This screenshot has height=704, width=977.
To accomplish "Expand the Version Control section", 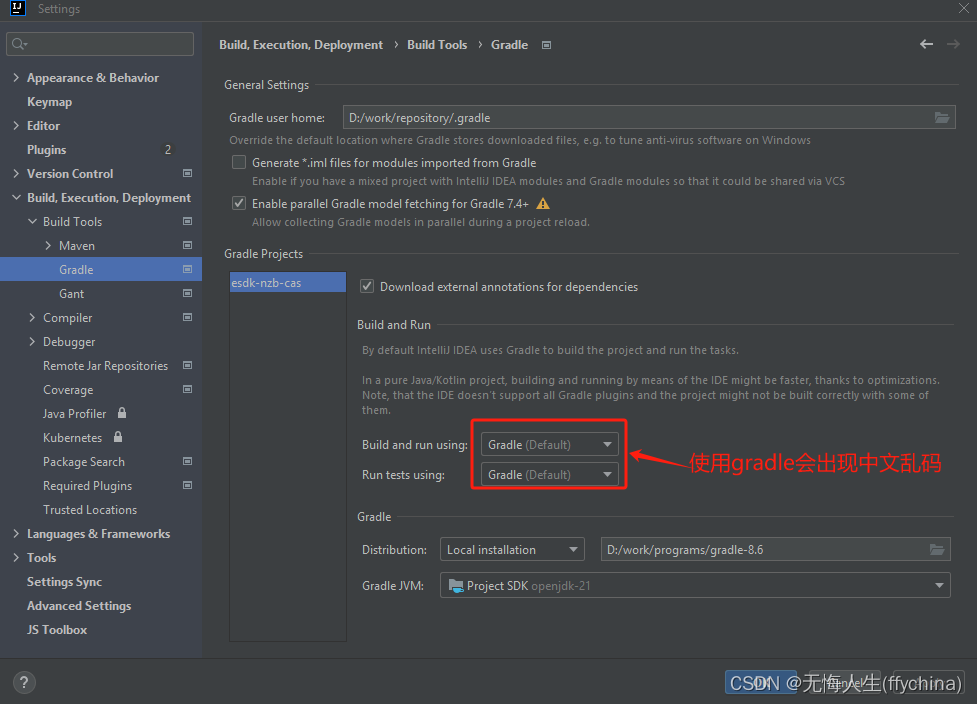I will pos(16,173).
